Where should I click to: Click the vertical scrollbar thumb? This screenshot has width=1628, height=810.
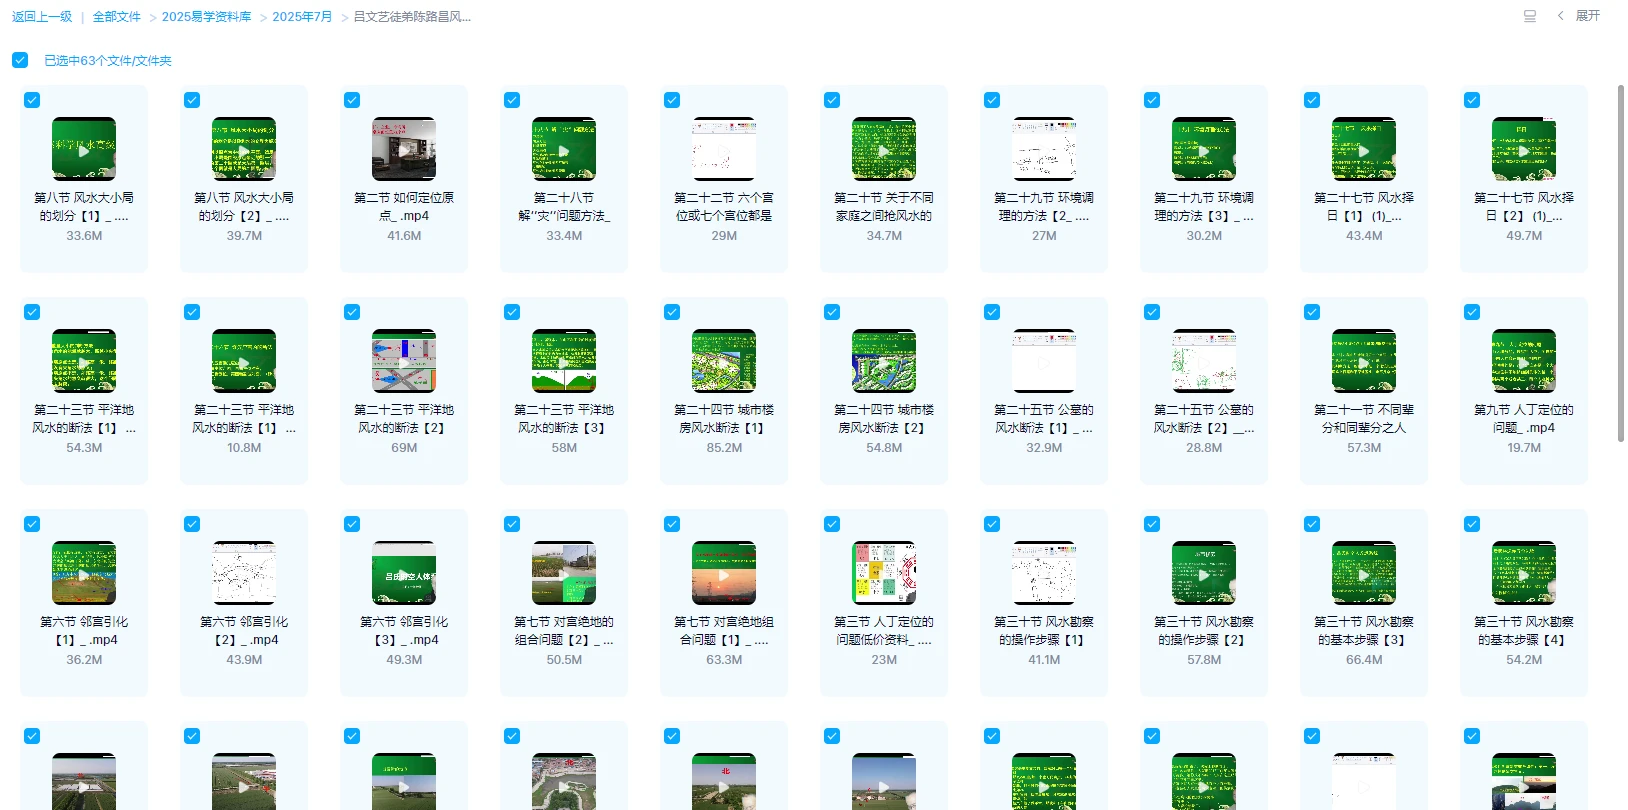coord(1621,263)
